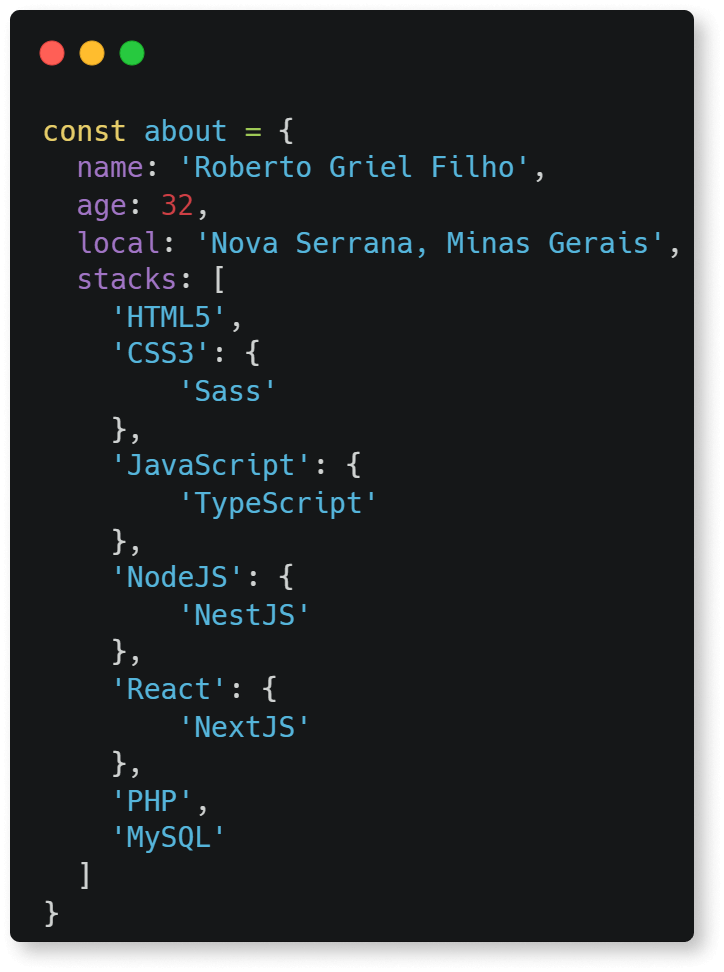The width and height of the screenshot is (724, 972).
Task: Click the 'const' keyword
Action: click(x=84, y=131)
